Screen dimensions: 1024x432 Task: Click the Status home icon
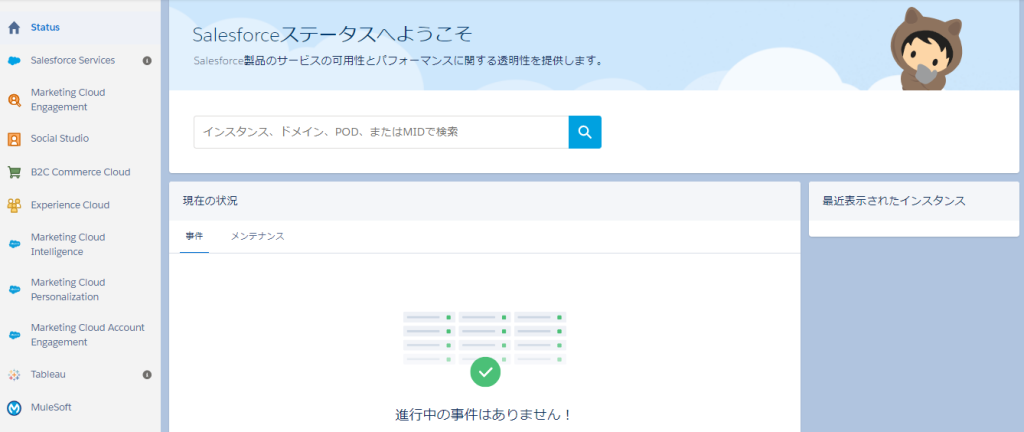[14, 28]
